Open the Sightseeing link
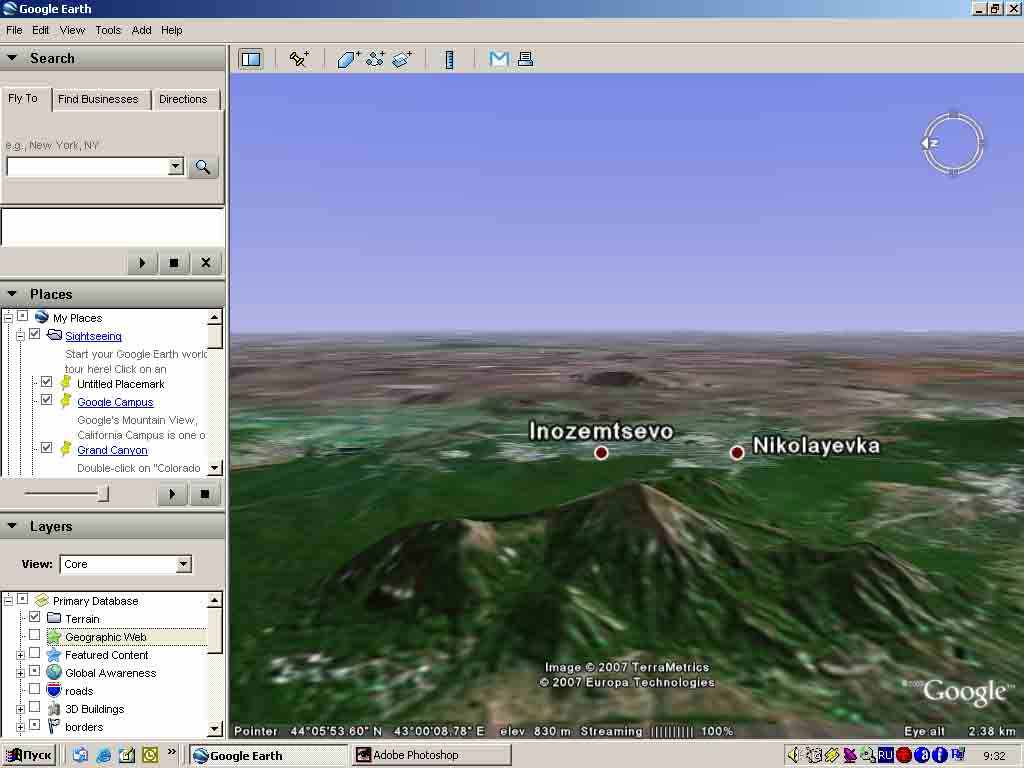The image size is (1024, 768). pyautogui.click(x=93, y=336)
